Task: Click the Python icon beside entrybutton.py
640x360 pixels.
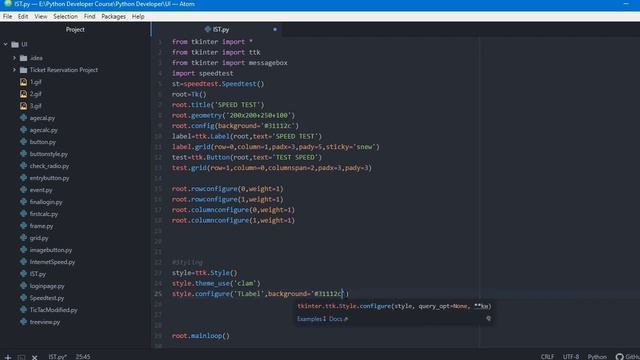Action: [x=23, y=178]
